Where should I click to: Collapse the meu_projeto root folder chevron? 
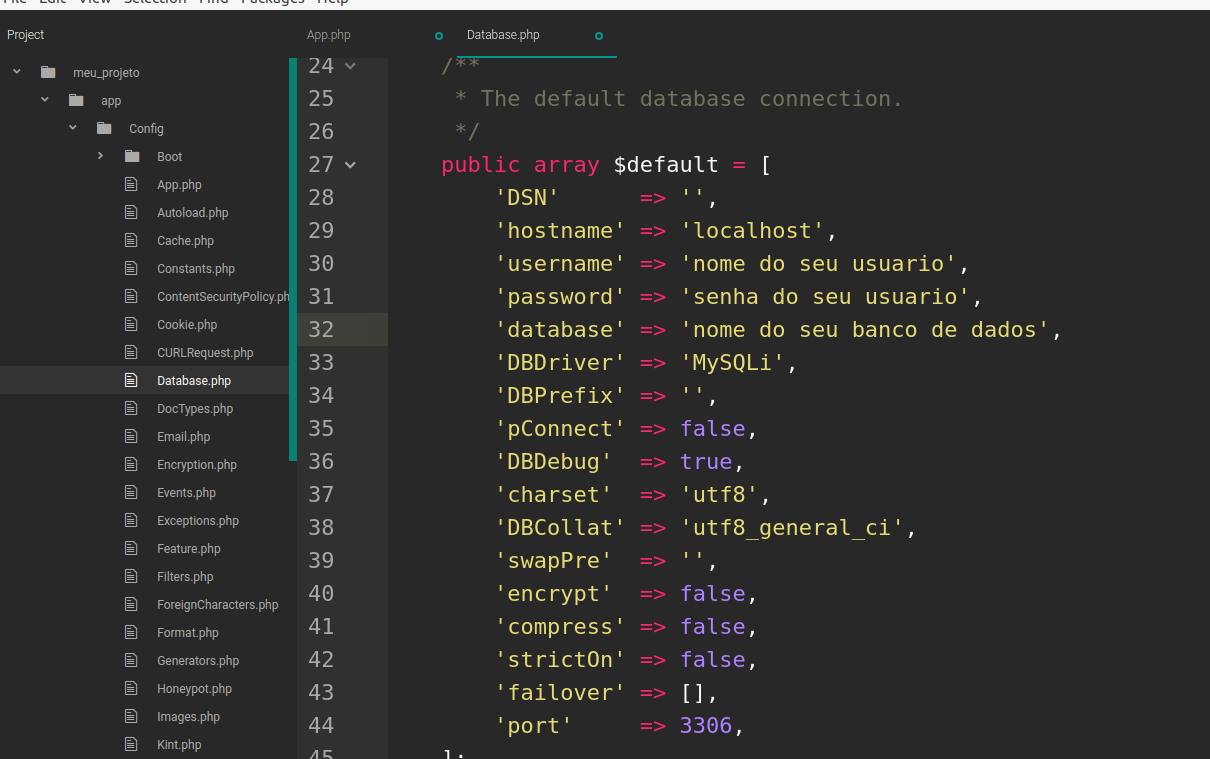click(17, 72)
